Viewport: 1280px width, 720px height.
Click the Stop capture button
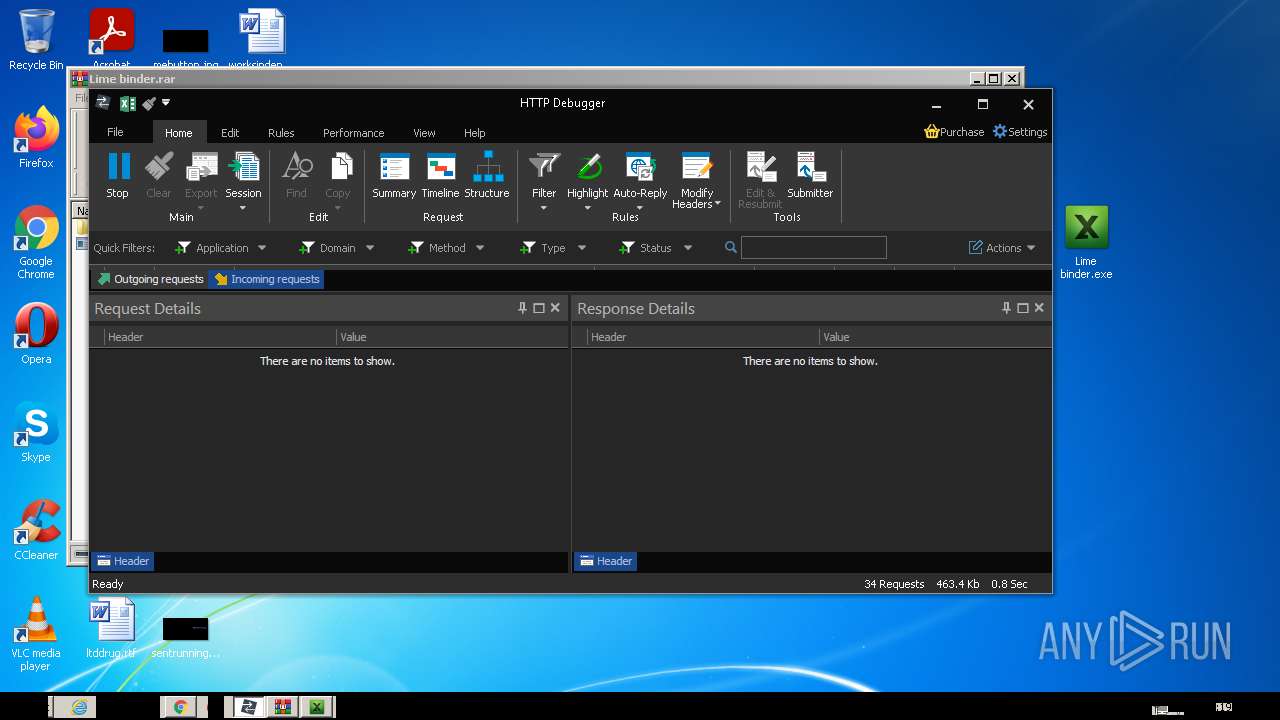click(118, 175)
